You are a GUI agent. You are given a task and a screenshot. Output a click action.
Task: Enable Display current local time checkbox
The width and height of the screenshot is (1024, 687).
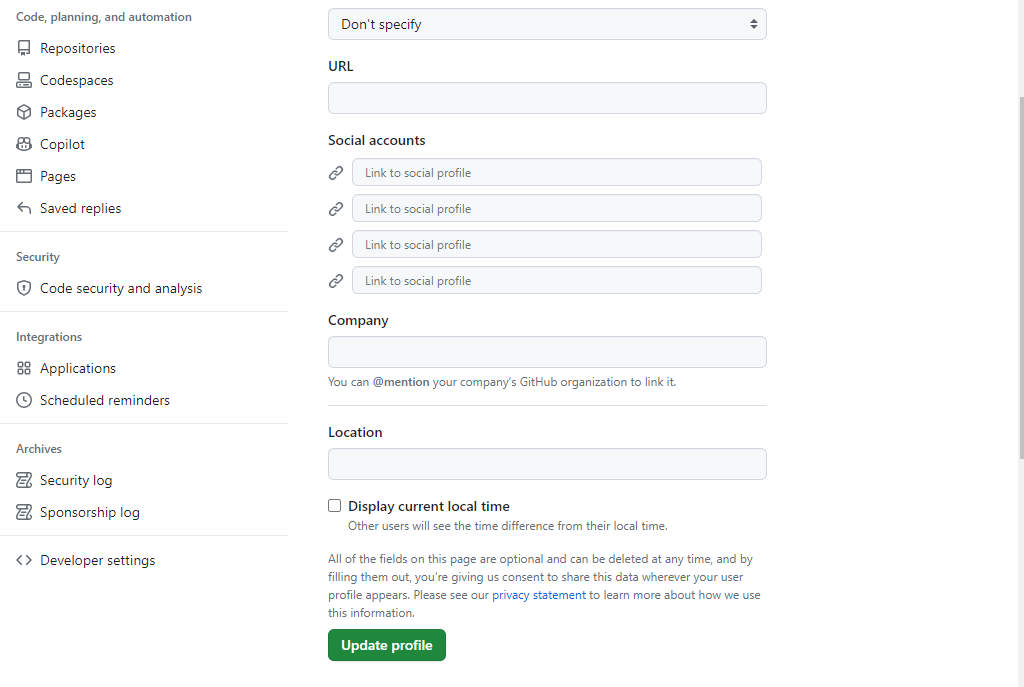(x=335, y=506)
